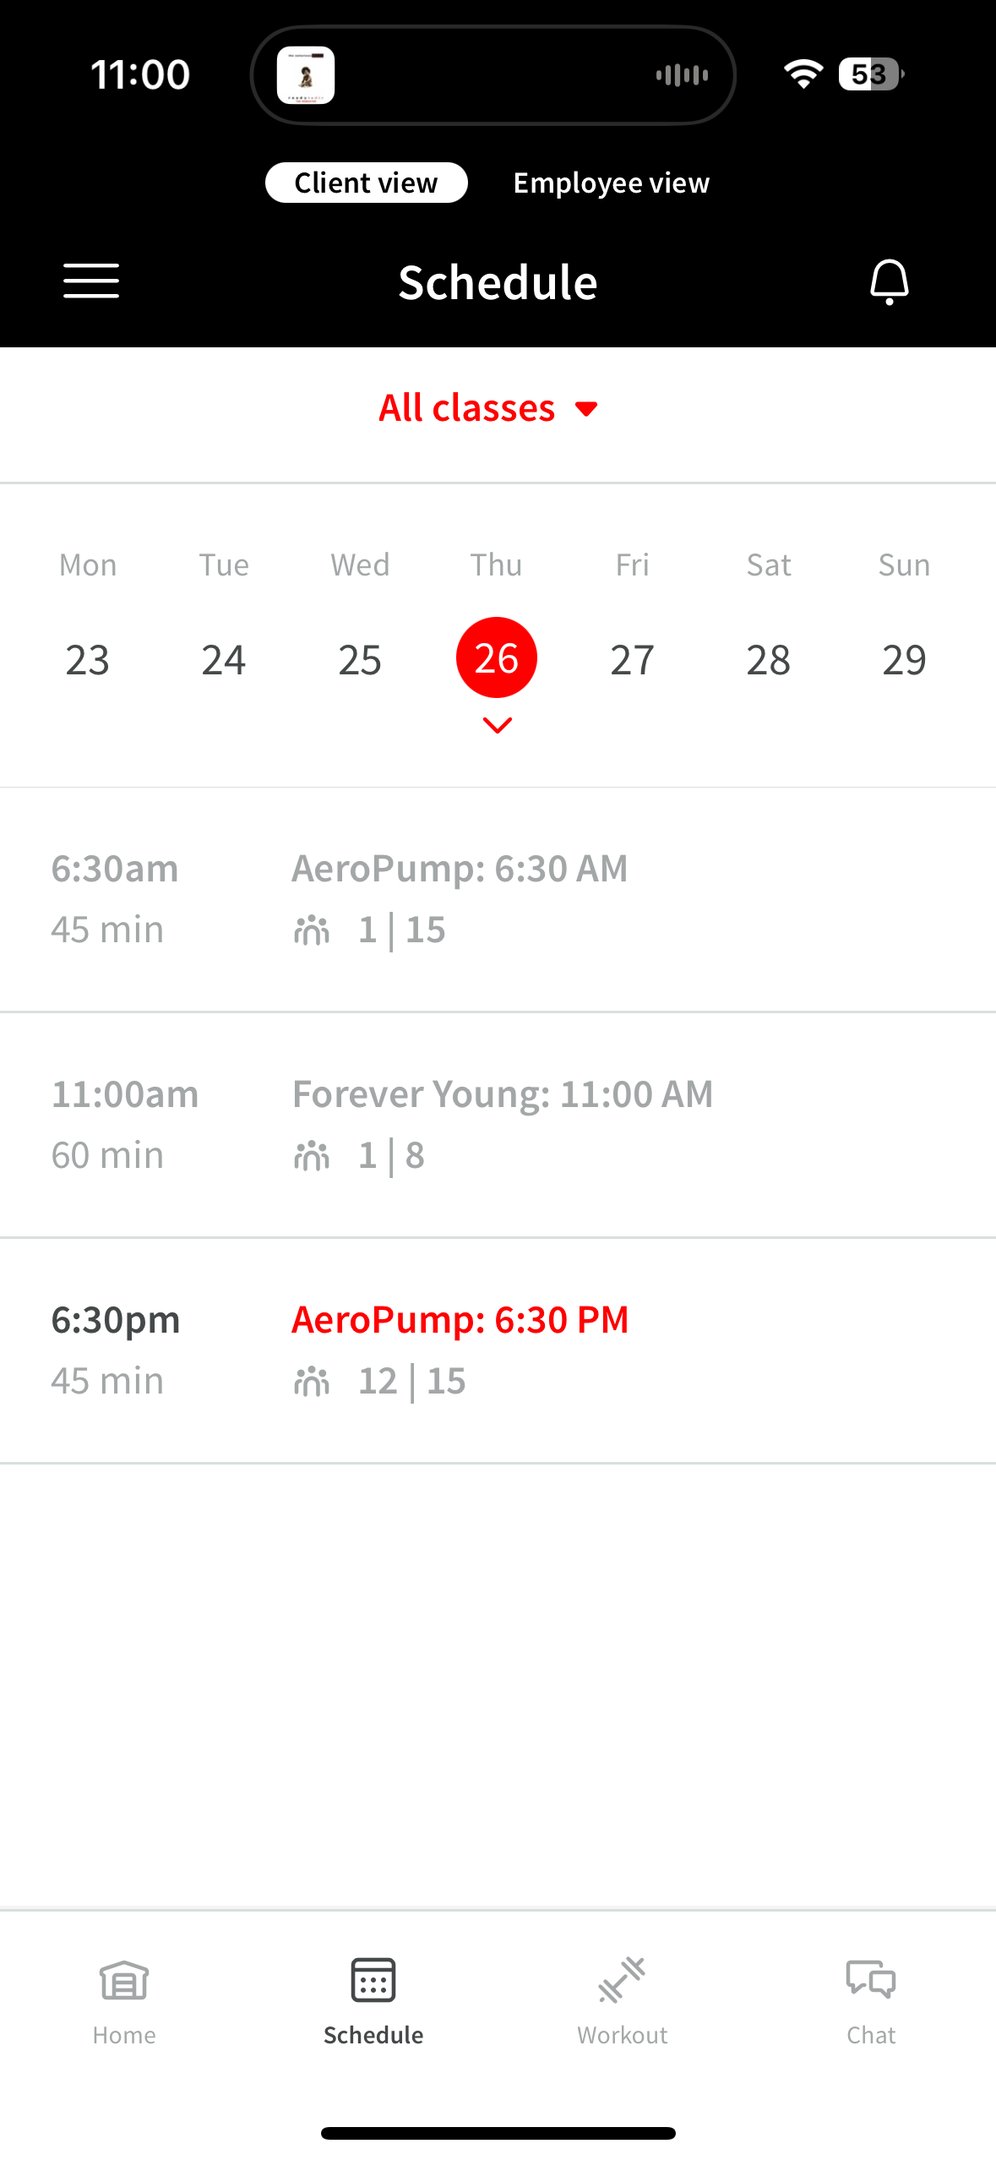
Task: Expand the All classes filter dropdown
Action: point(488,408)
